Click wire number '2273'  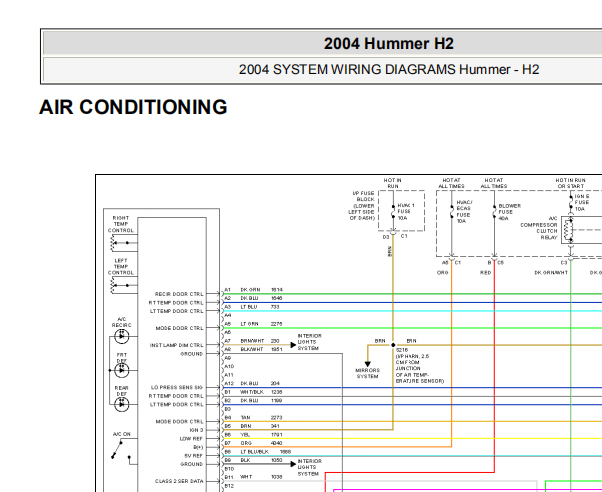(x=276, y=417)
